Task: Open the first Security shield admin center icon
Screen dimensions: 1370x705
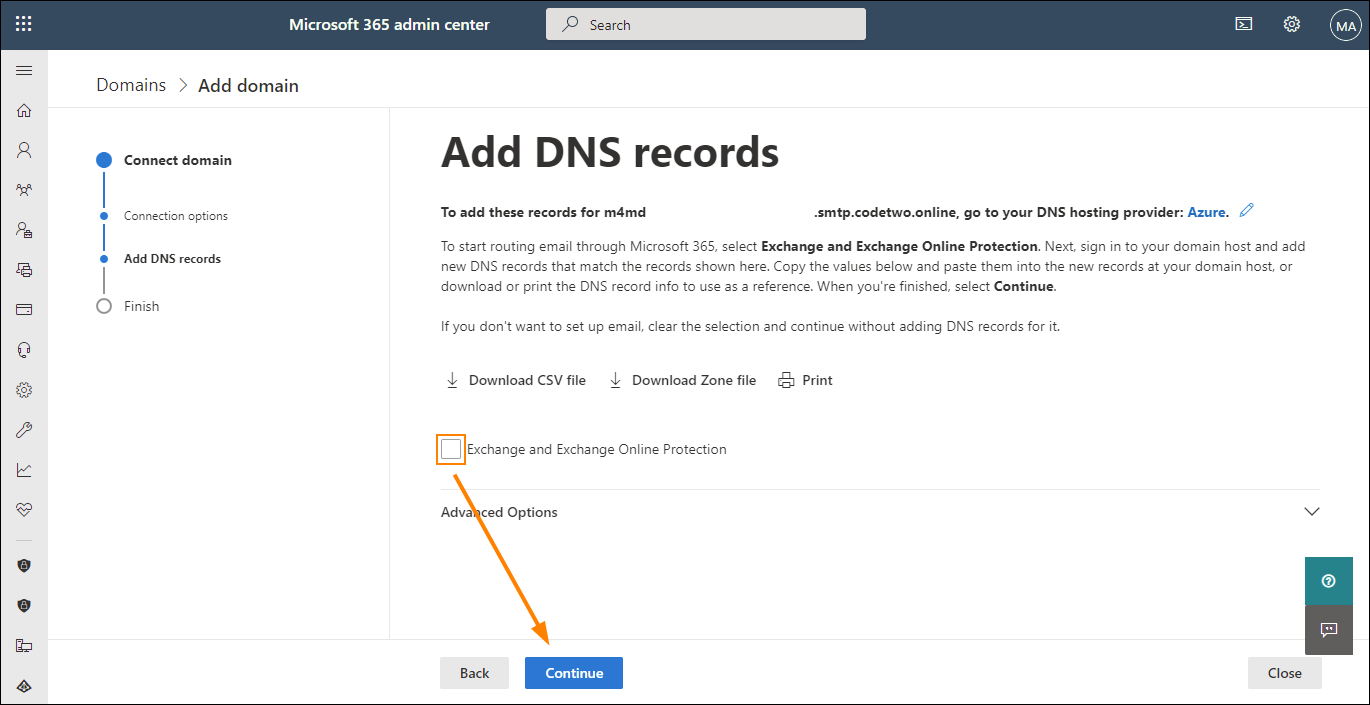Action: coord(24,566)
